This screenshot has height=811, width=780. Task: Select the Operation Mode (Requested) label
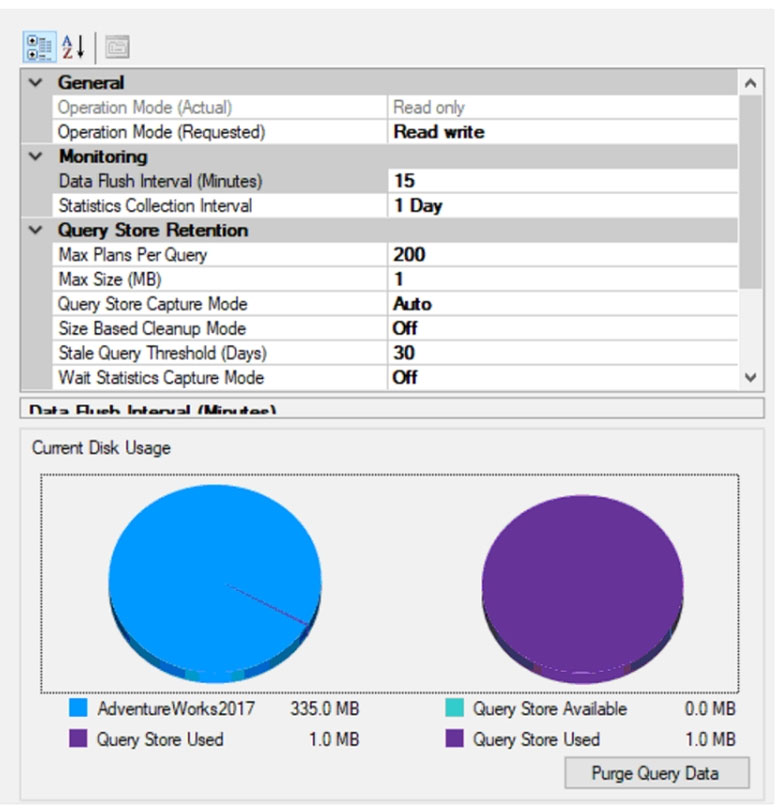coord(161,132)
